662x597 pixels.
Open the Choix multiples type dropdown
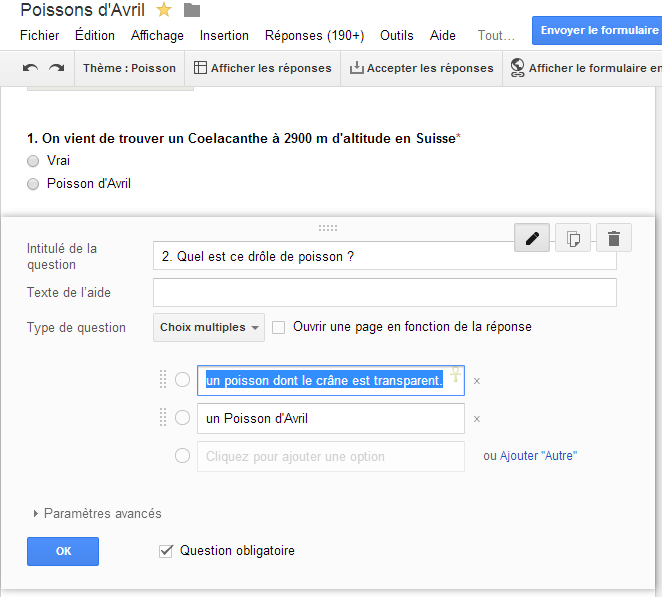[209, 327]
